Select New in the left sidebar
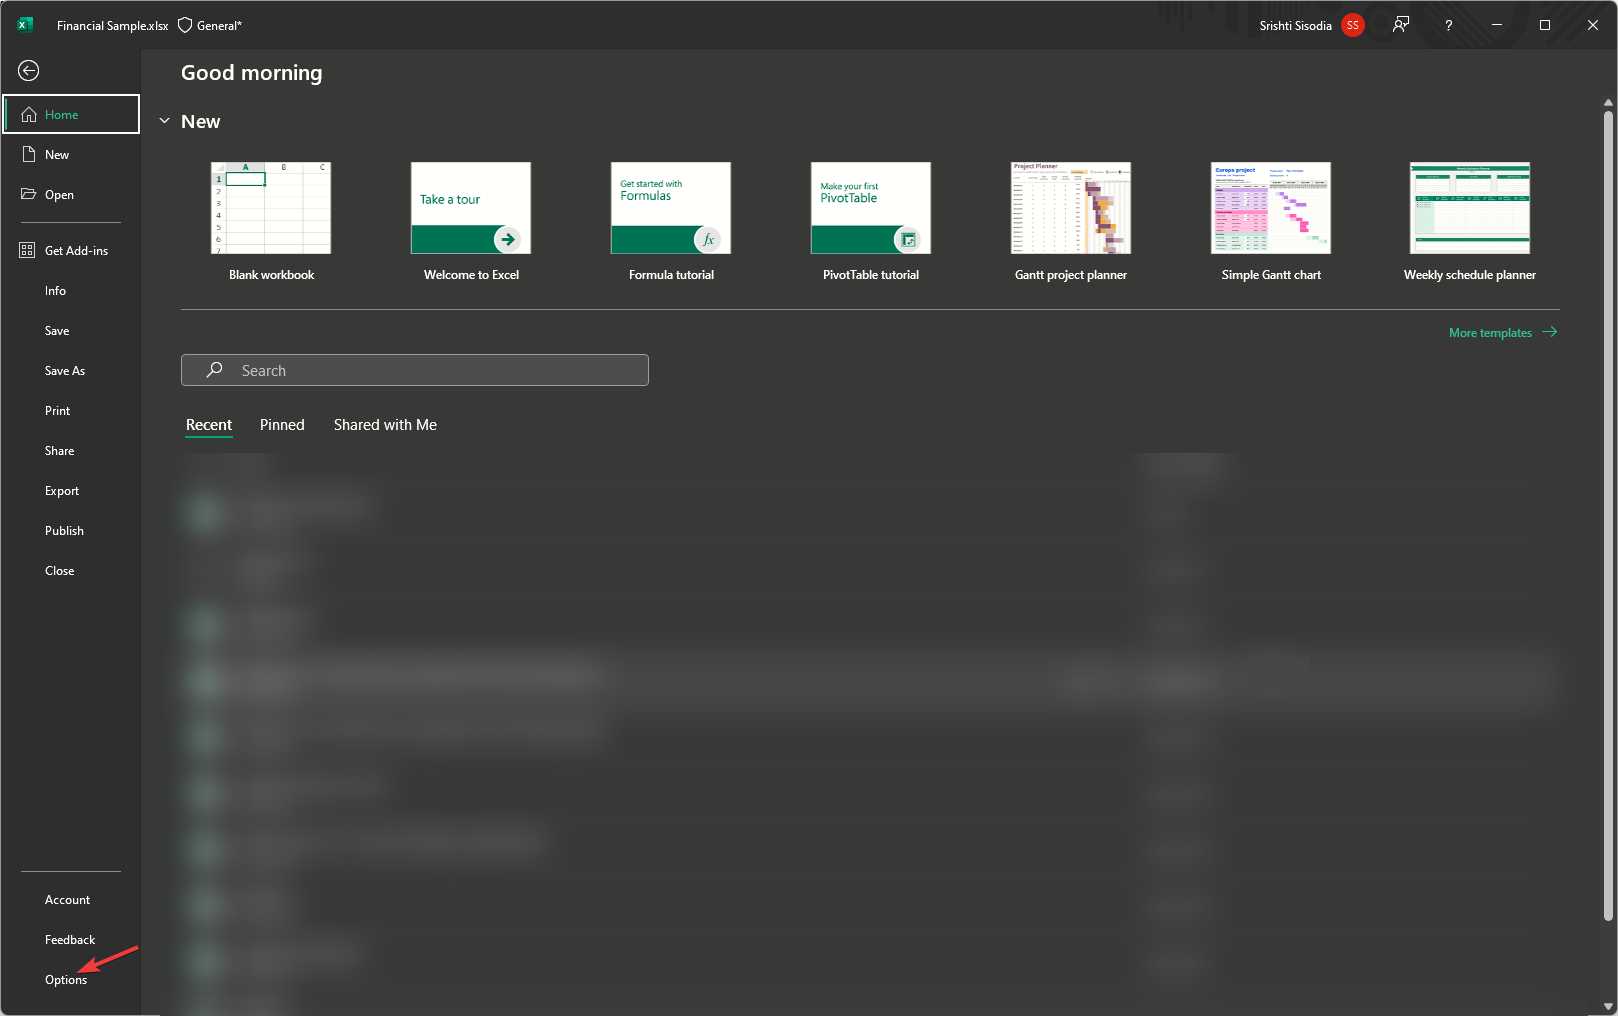 pos(71,154)
